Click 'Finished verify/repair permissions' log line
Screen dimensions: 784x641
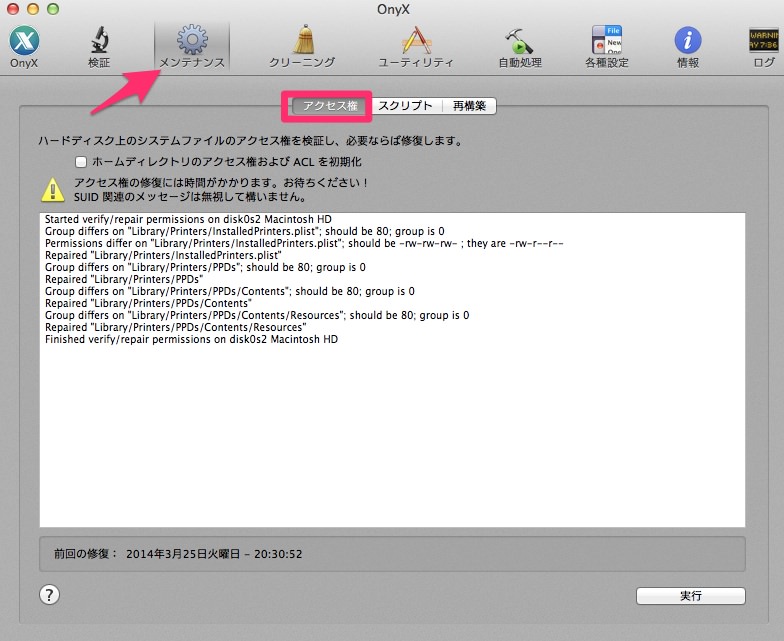[191, 339]
